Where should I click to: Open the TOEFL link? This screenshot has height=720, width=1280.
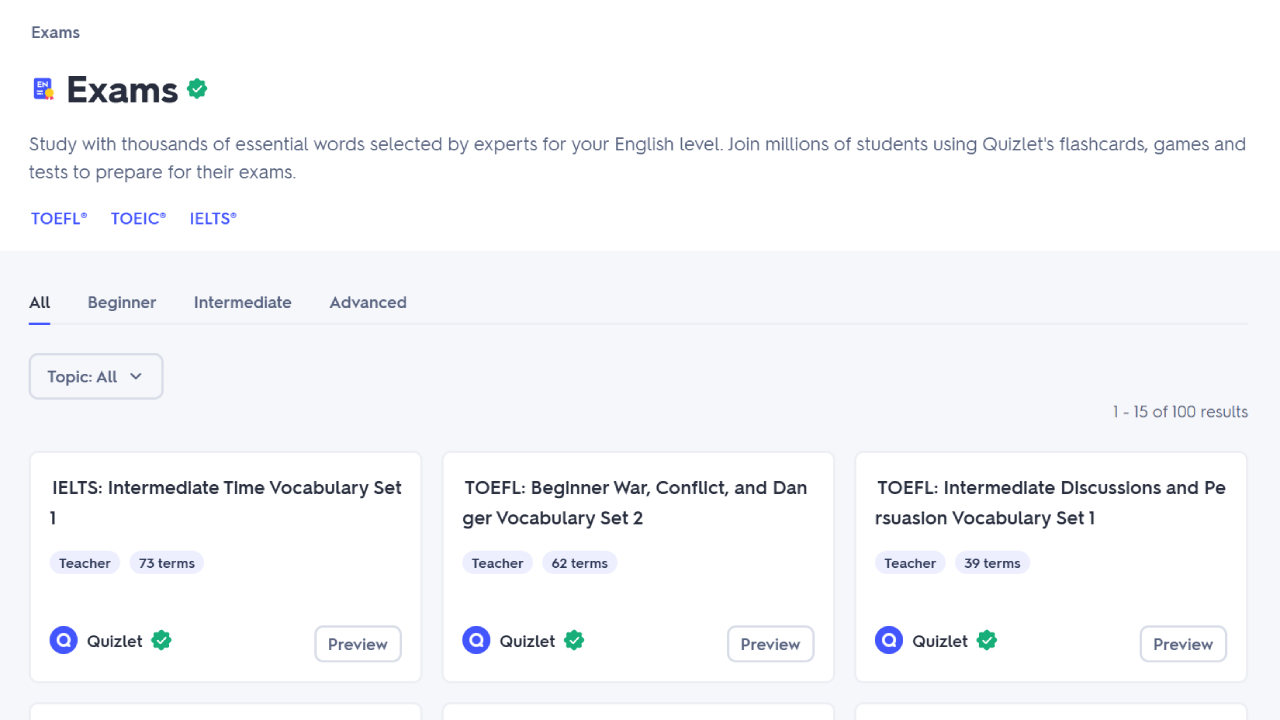click(59, 218)
